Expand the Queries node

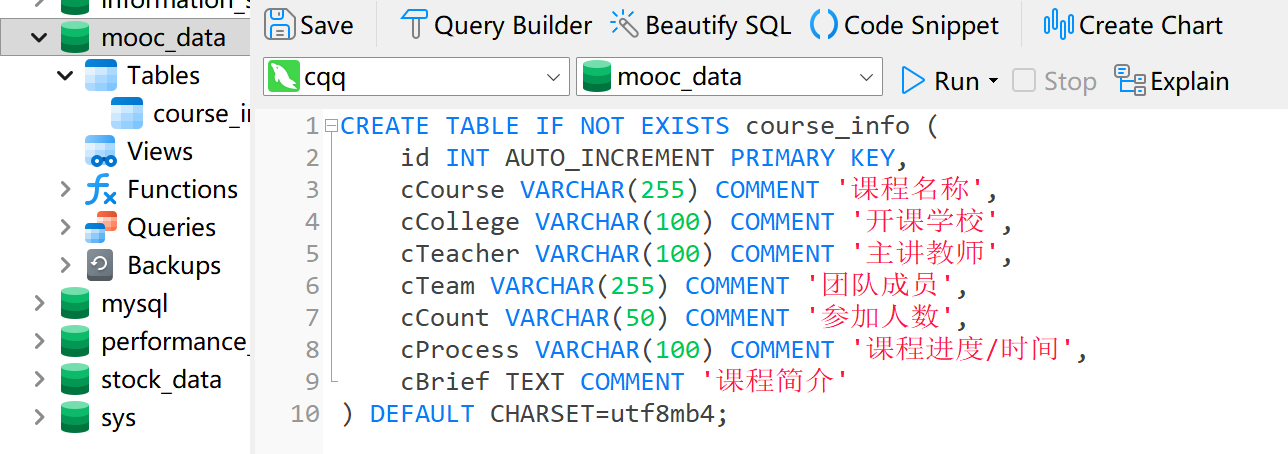click(65, 228)
